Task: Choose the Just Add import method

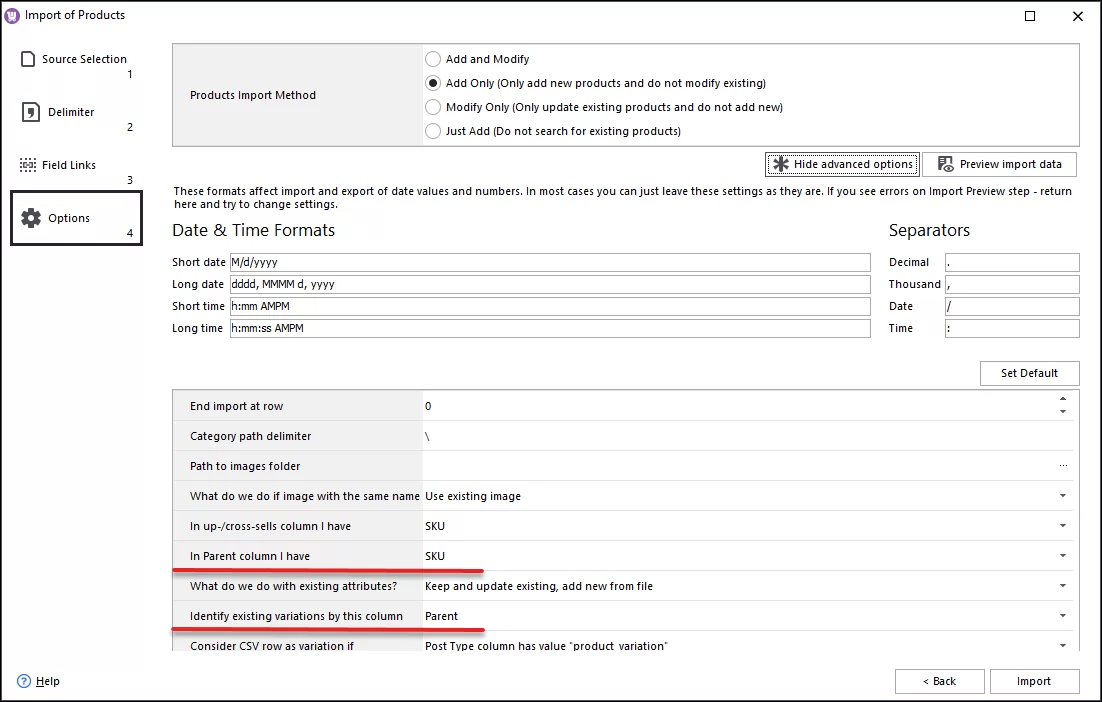Action: [432, 131]
